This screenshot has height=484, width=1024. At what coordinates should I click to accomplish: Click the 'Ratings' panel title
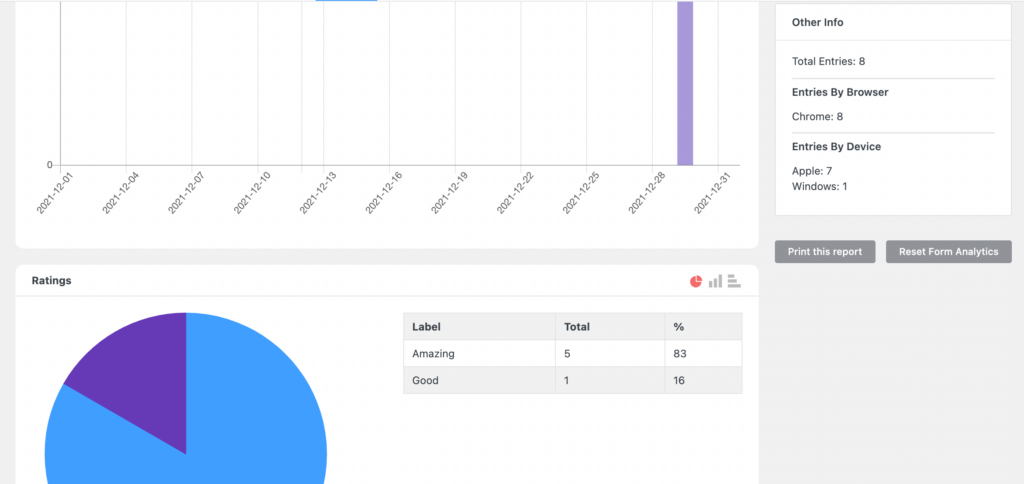coord(52,281)
